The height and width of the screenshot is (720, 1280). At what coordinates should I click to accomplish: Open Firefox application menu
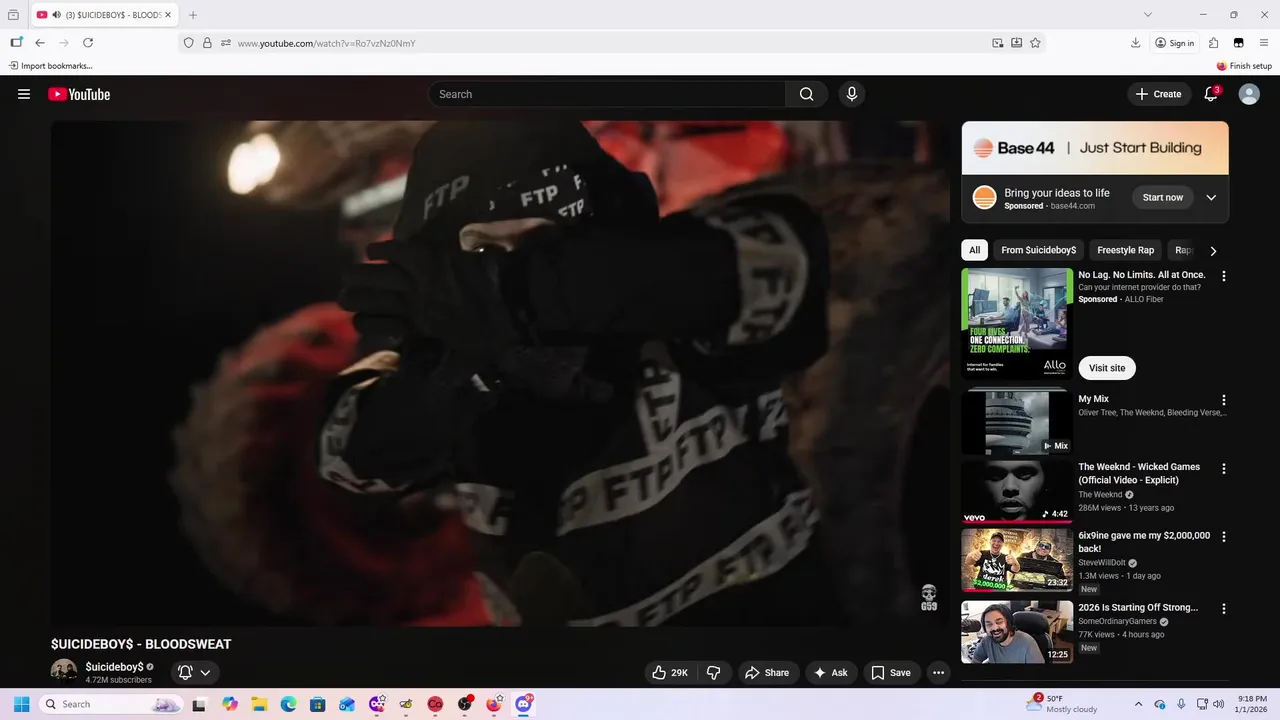(1263, 43)
